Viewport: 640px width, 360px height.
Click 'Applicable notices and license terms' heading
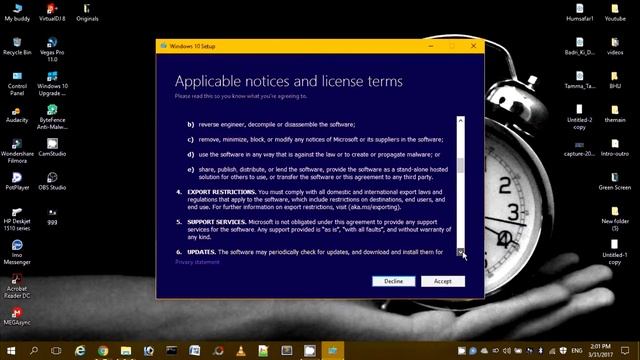(289, 81)
